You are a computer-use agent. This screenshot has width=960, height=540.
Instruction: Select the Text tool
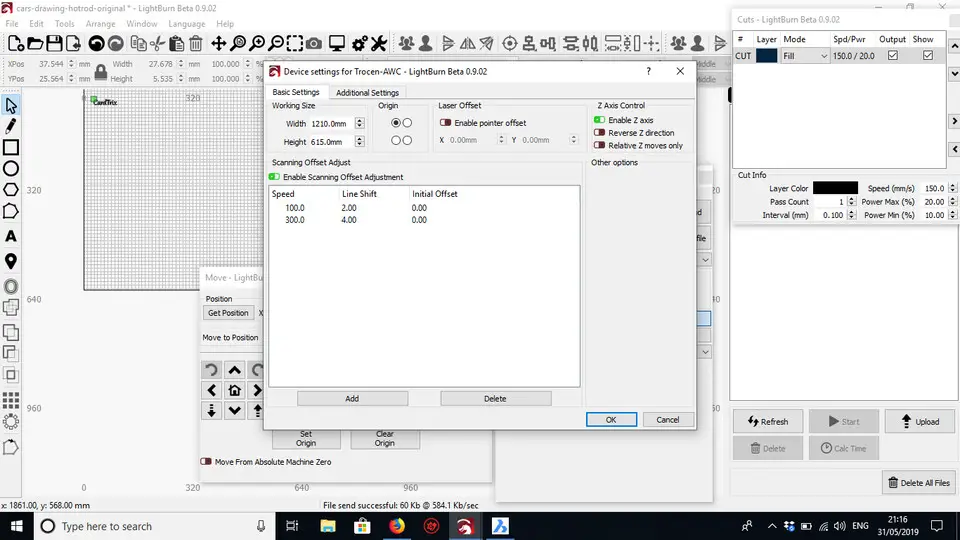point(11,236)
